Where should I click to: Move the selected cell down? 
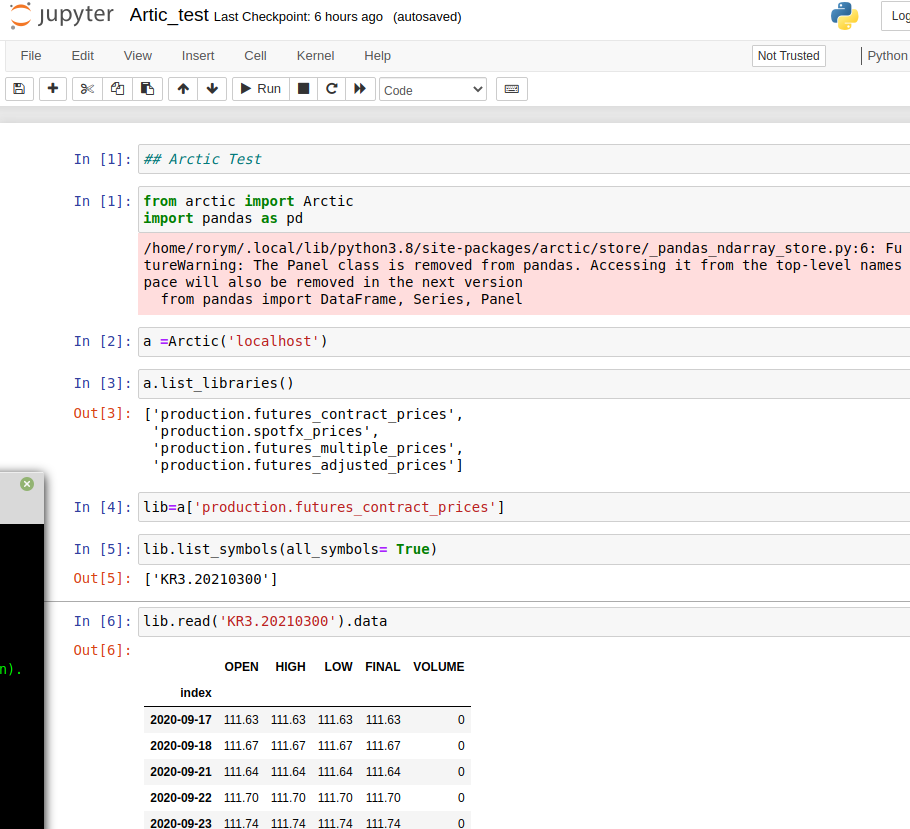pyautogui.click(x=213, y=89)
